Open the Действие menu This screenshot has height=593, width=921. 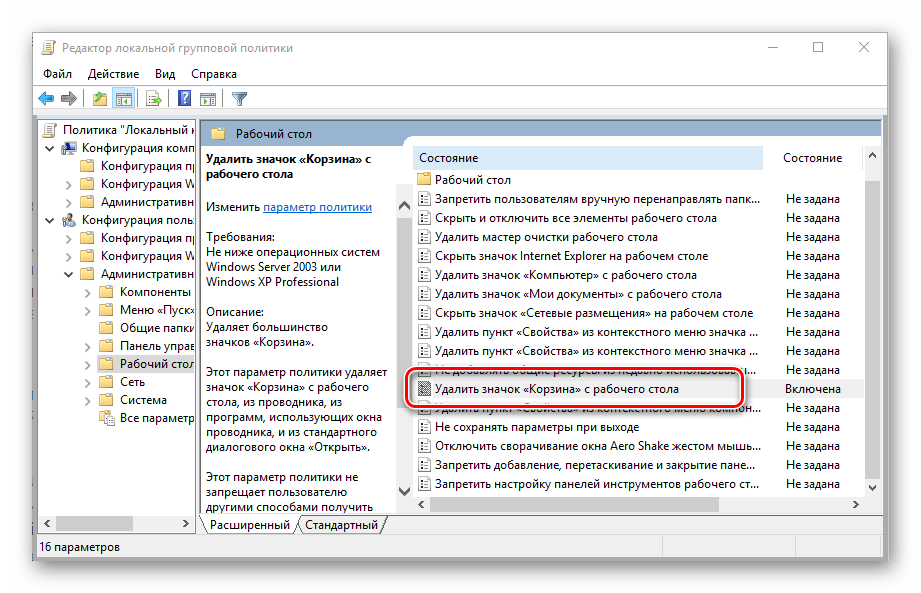113,74
